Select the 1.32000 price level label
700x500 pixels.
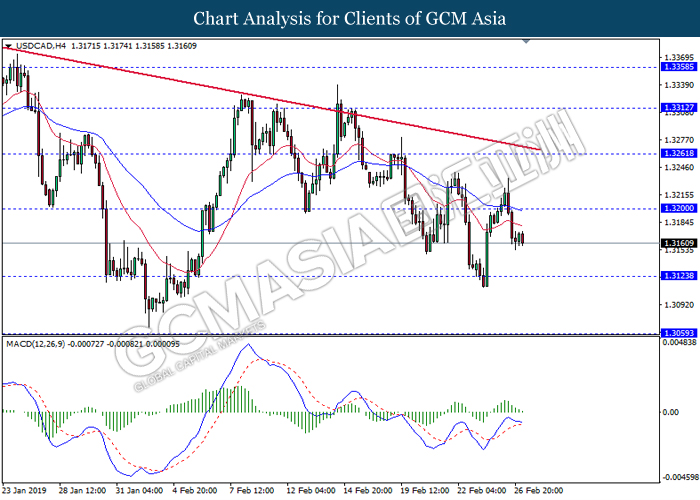pyautogui.click(x=679, y=208)
